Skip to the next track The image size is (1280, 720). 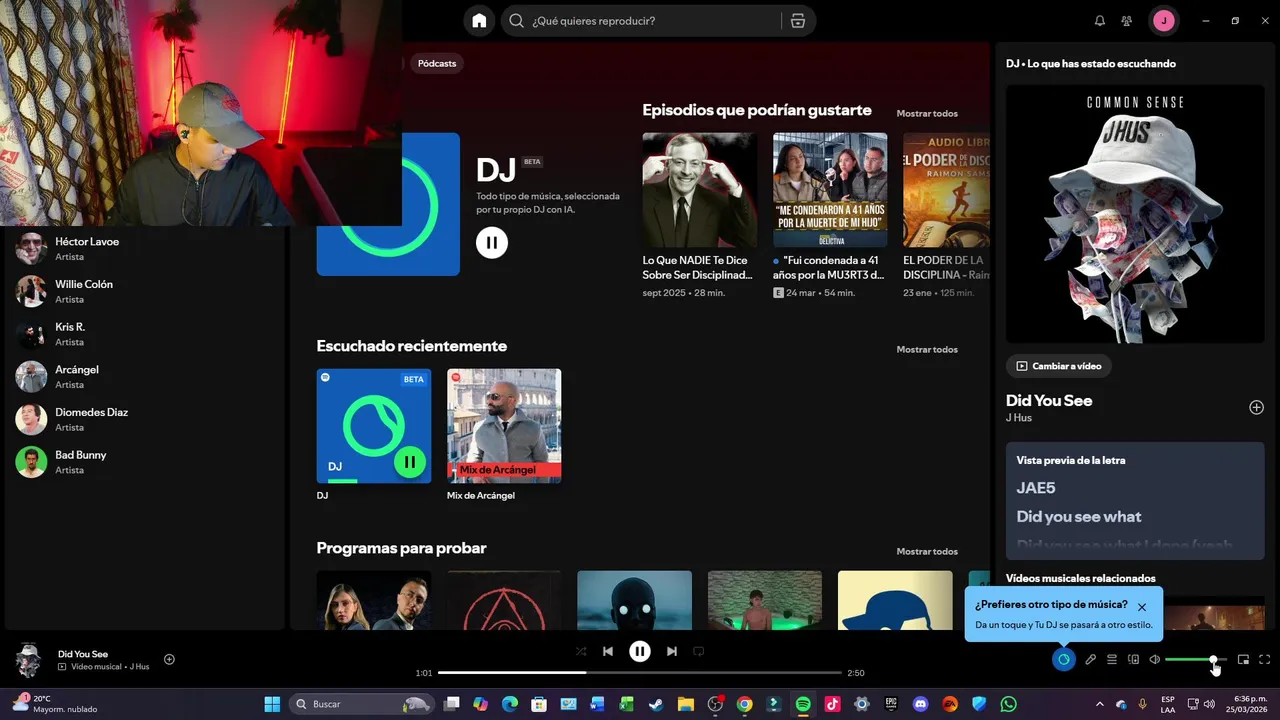click(672, 651)
